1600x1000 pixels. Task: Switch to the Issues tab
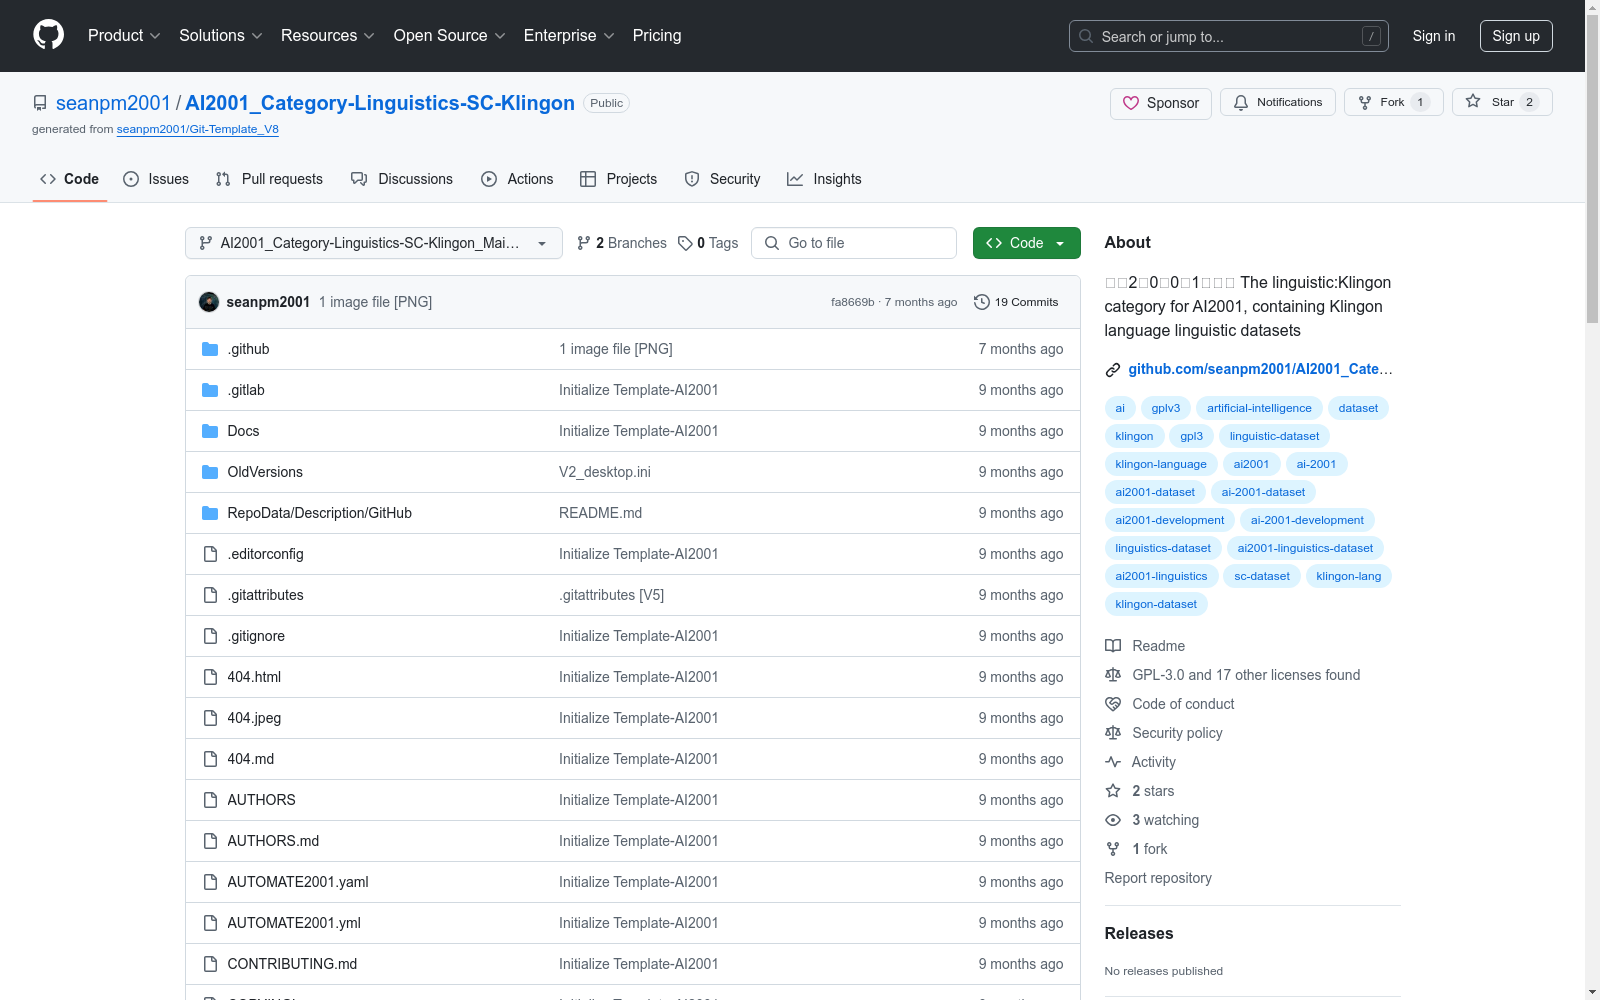pyautogui.click(x=156, y=179)
